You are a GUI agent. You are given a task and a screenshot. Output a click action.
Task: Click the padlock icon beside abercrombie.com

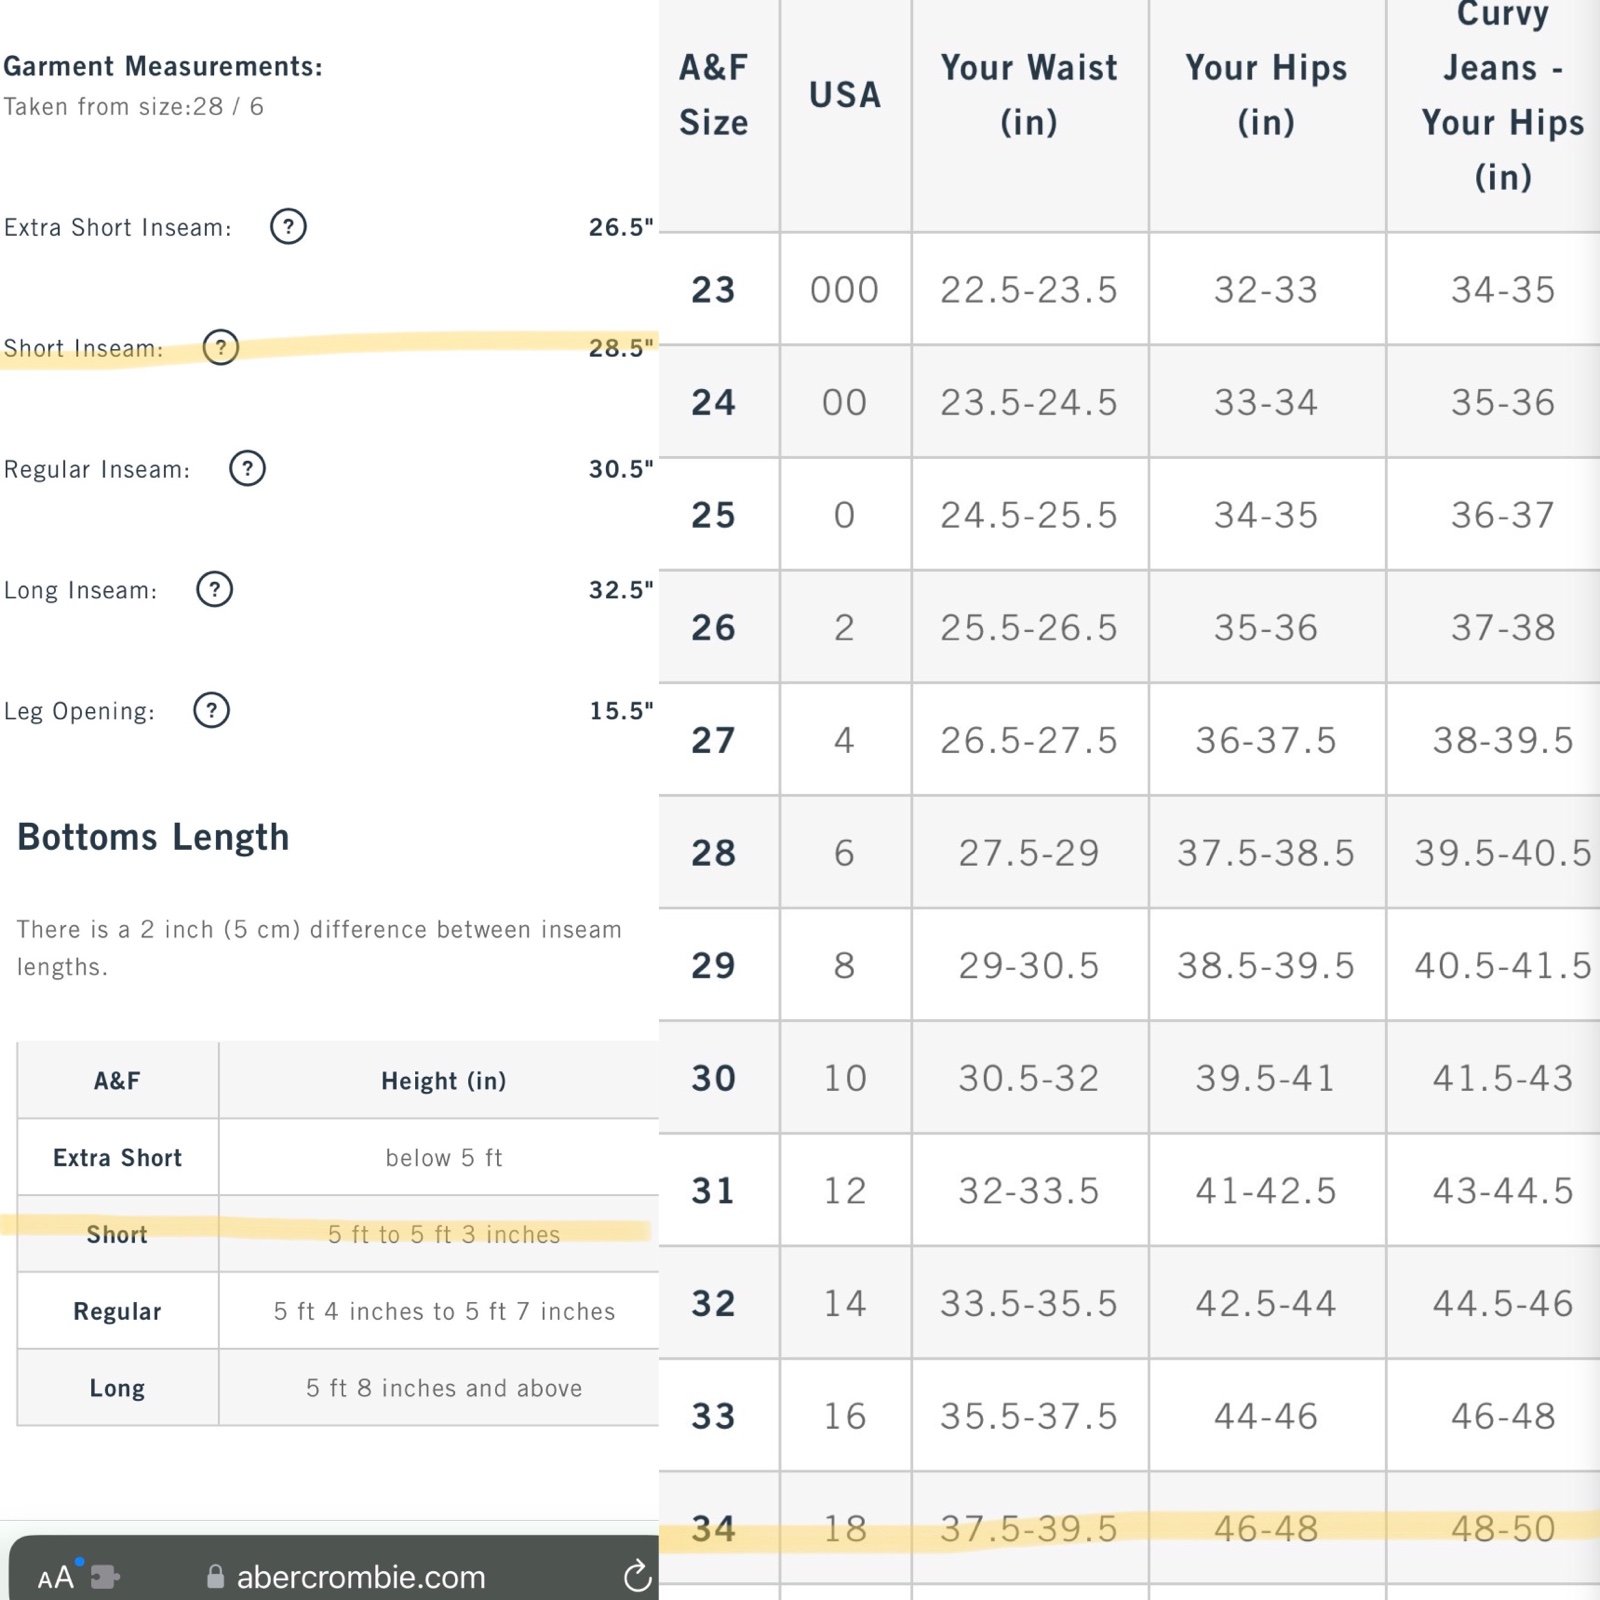click(x=215, y=1576)
